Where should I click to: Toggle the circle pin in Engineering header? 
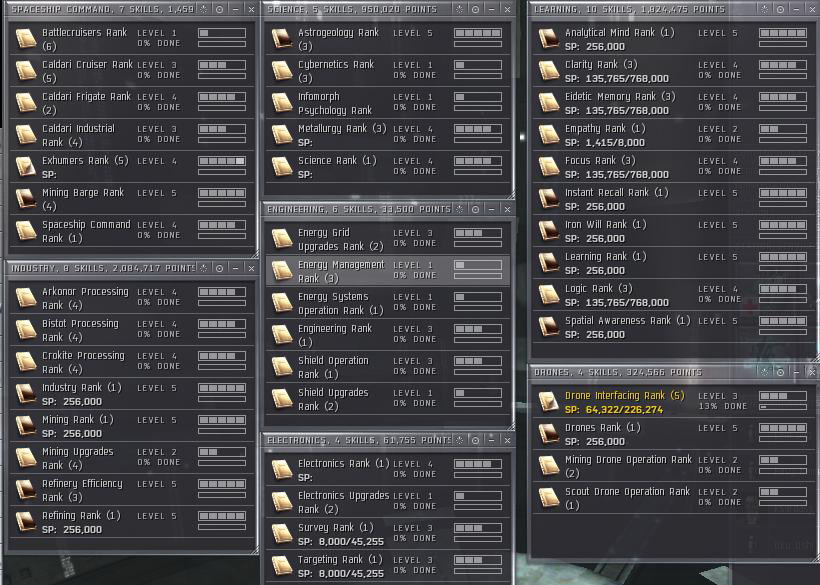pos(475,209)
